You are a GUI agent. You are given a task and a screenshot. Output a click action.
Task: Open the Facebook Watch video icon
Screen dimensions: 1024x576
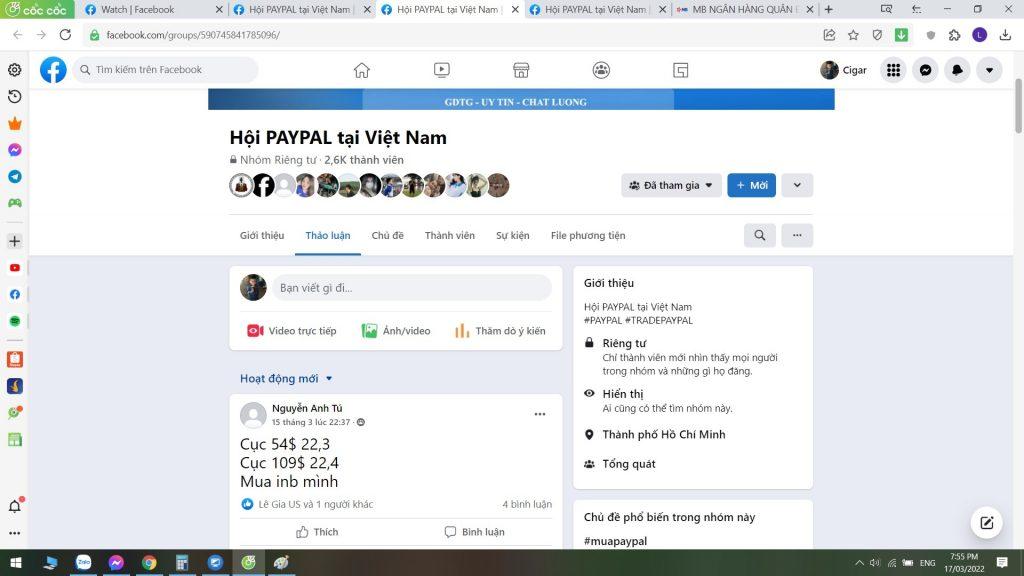coord(441,70)
